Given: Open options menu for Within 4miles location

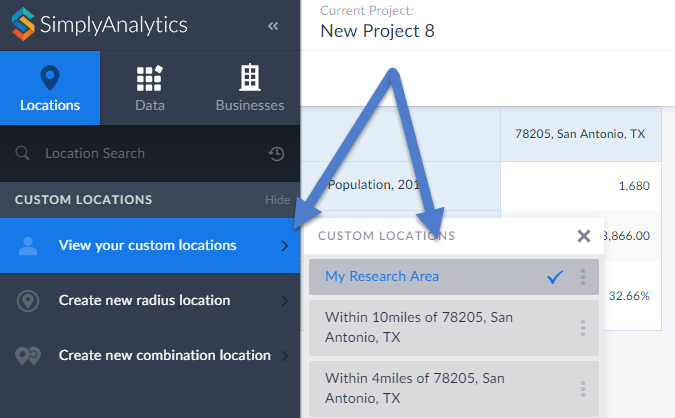Looking at the screenshot, I should point(583,389).
